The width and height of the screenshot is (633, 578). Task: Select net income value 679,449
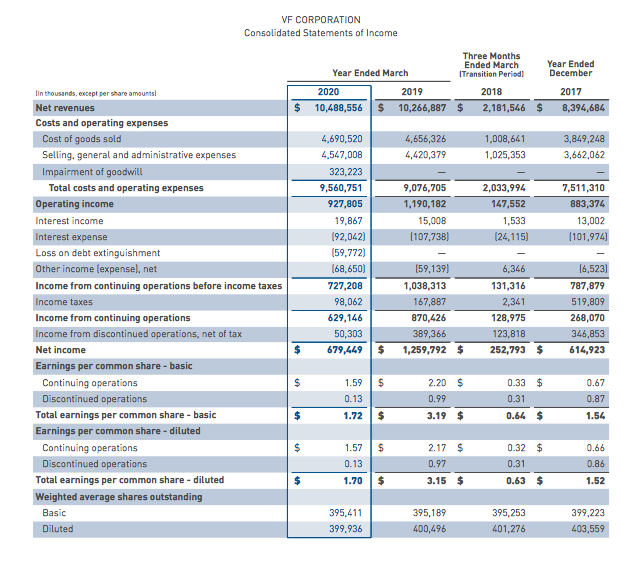pos(344,350)
